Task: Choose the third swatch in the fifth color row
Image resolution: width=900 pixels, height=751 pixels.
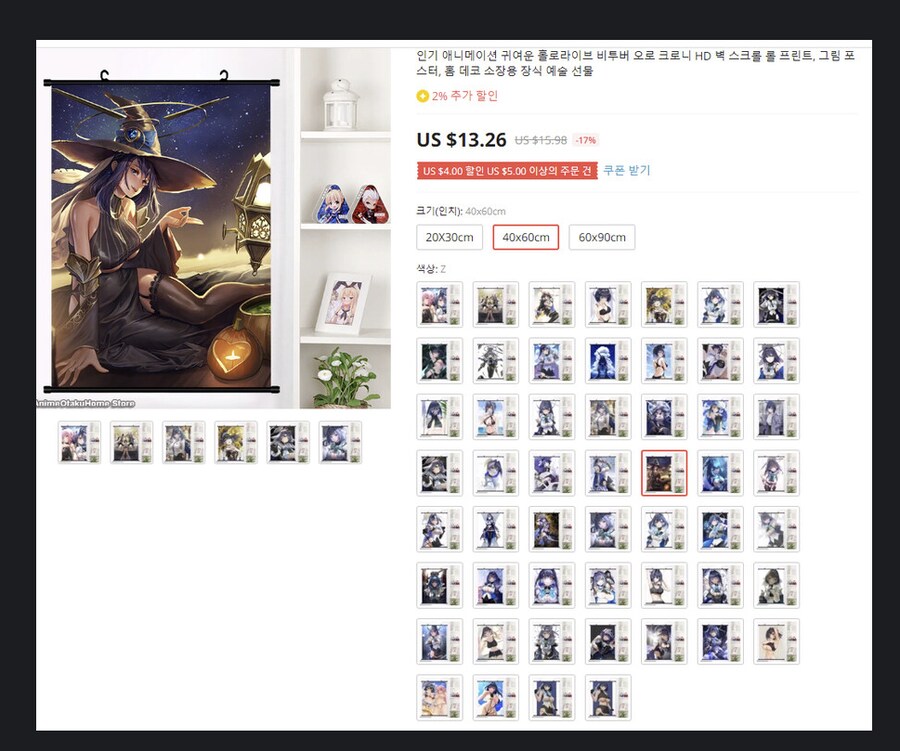Action: point(552,529)
